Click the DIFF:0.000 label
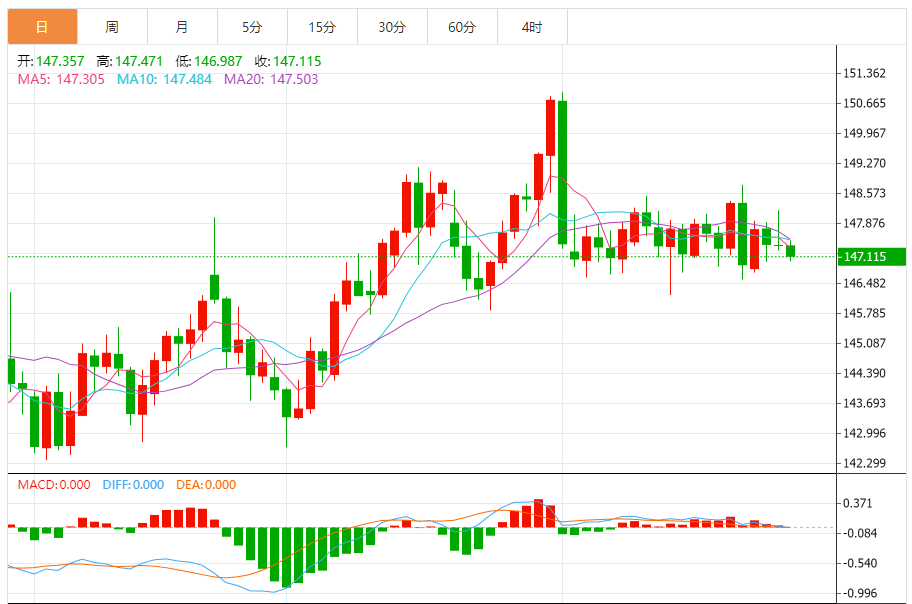 [x=133, y=485]
